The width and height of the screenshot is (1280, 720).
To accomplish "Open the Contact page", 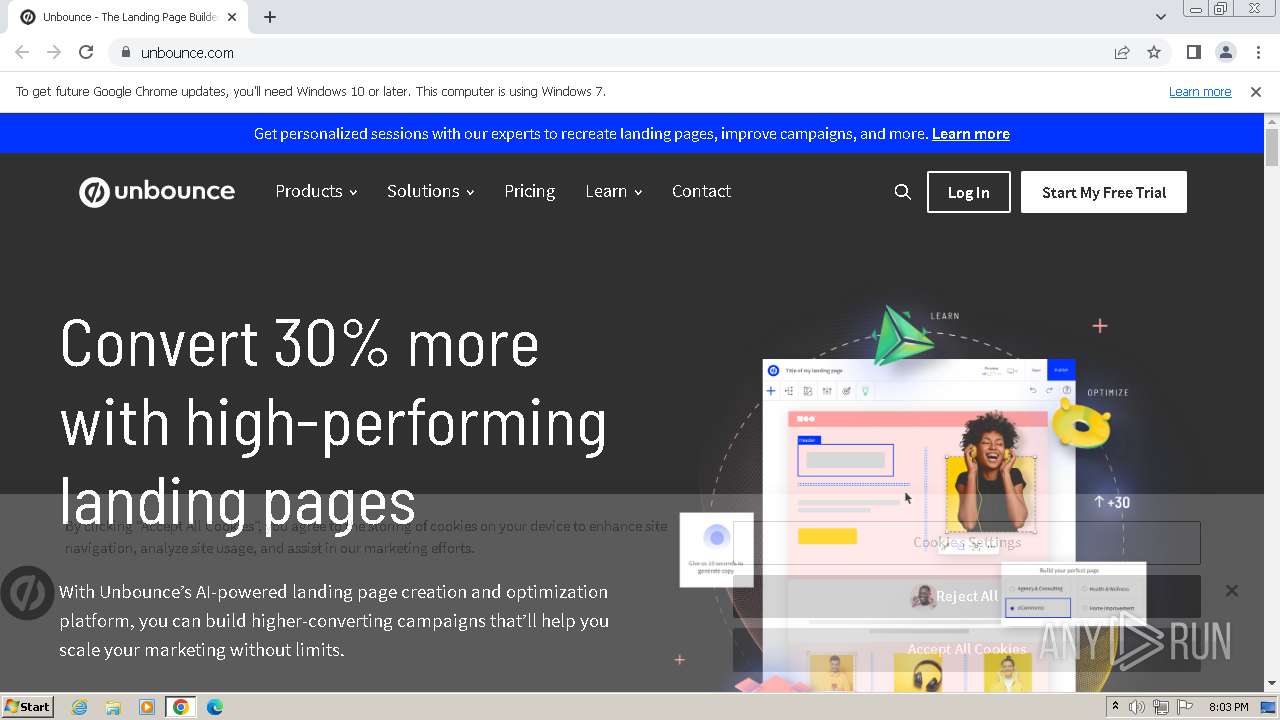I will coord(701,191).
